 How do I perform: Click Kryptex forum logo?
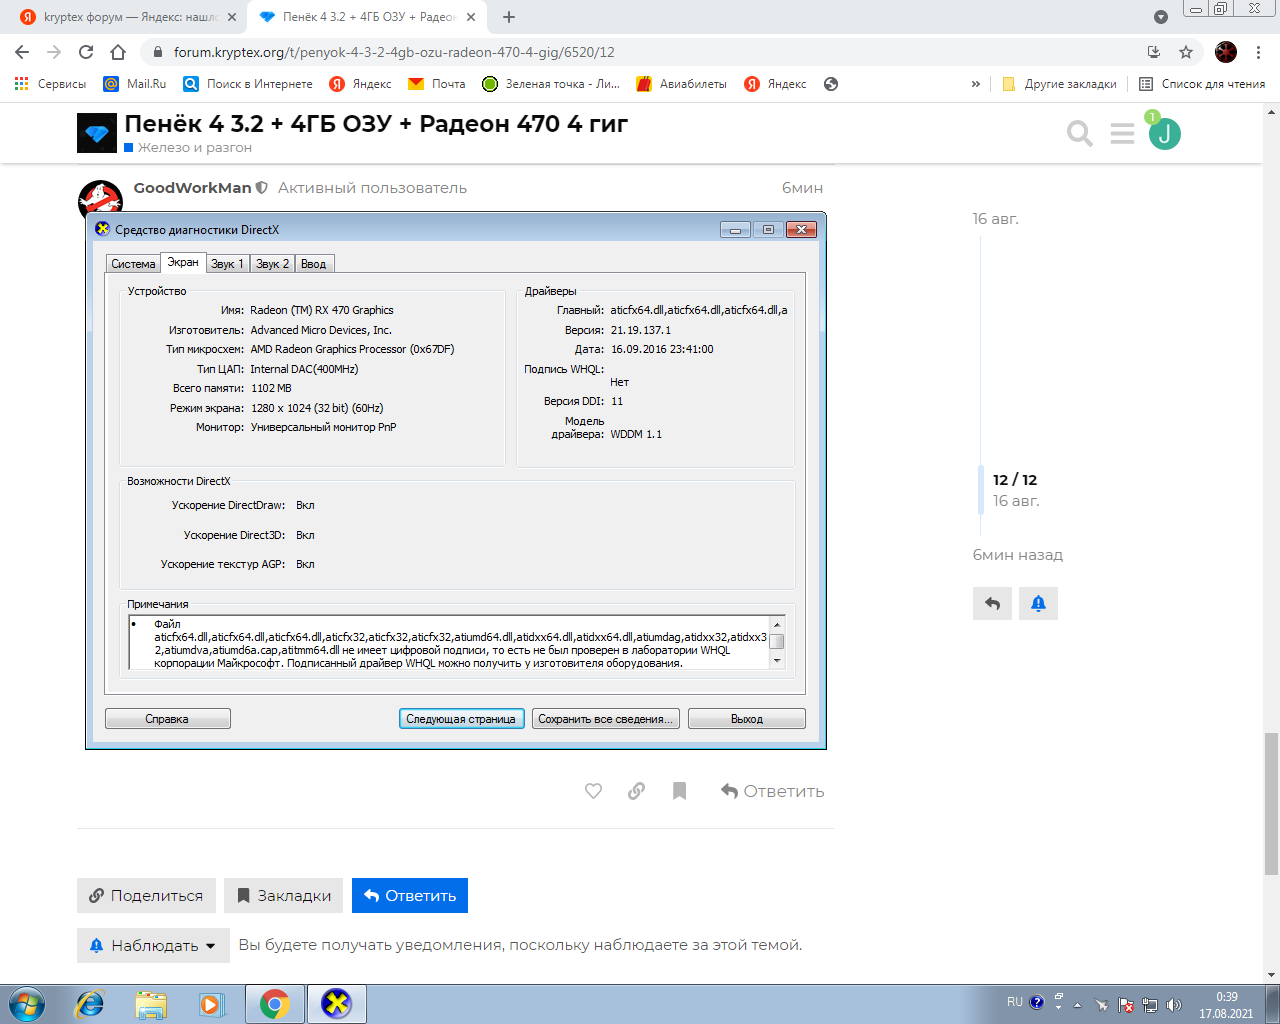[97, 133]
